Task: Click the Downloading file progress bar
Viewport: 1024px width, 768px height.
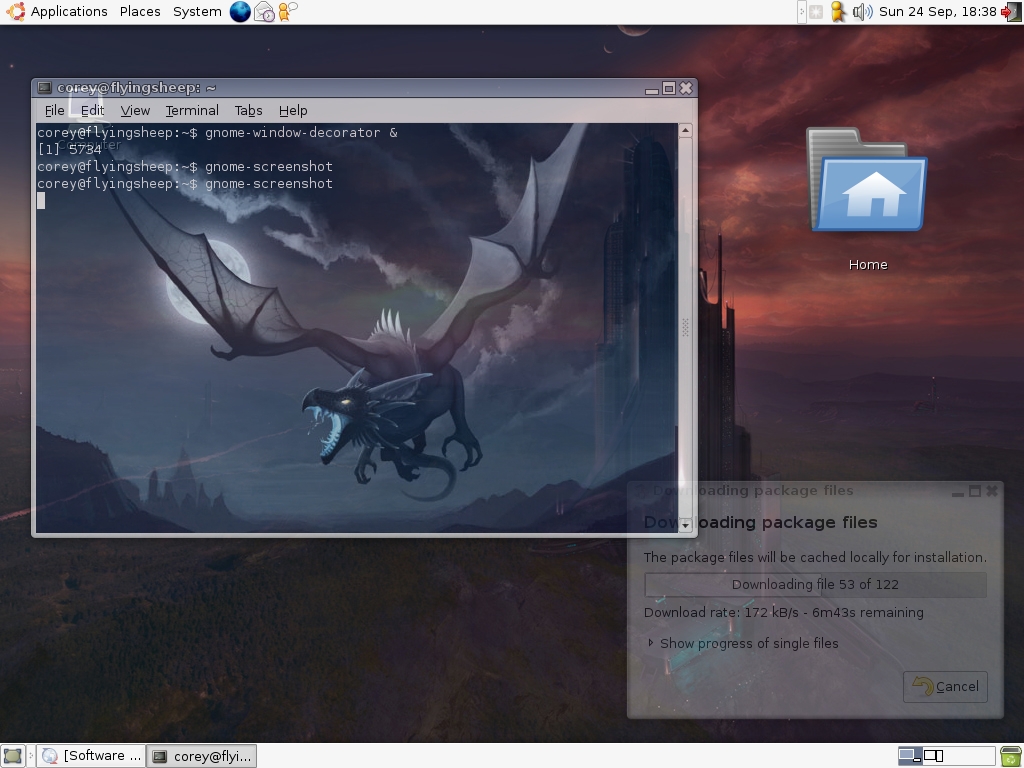Action: pos(815,584)
